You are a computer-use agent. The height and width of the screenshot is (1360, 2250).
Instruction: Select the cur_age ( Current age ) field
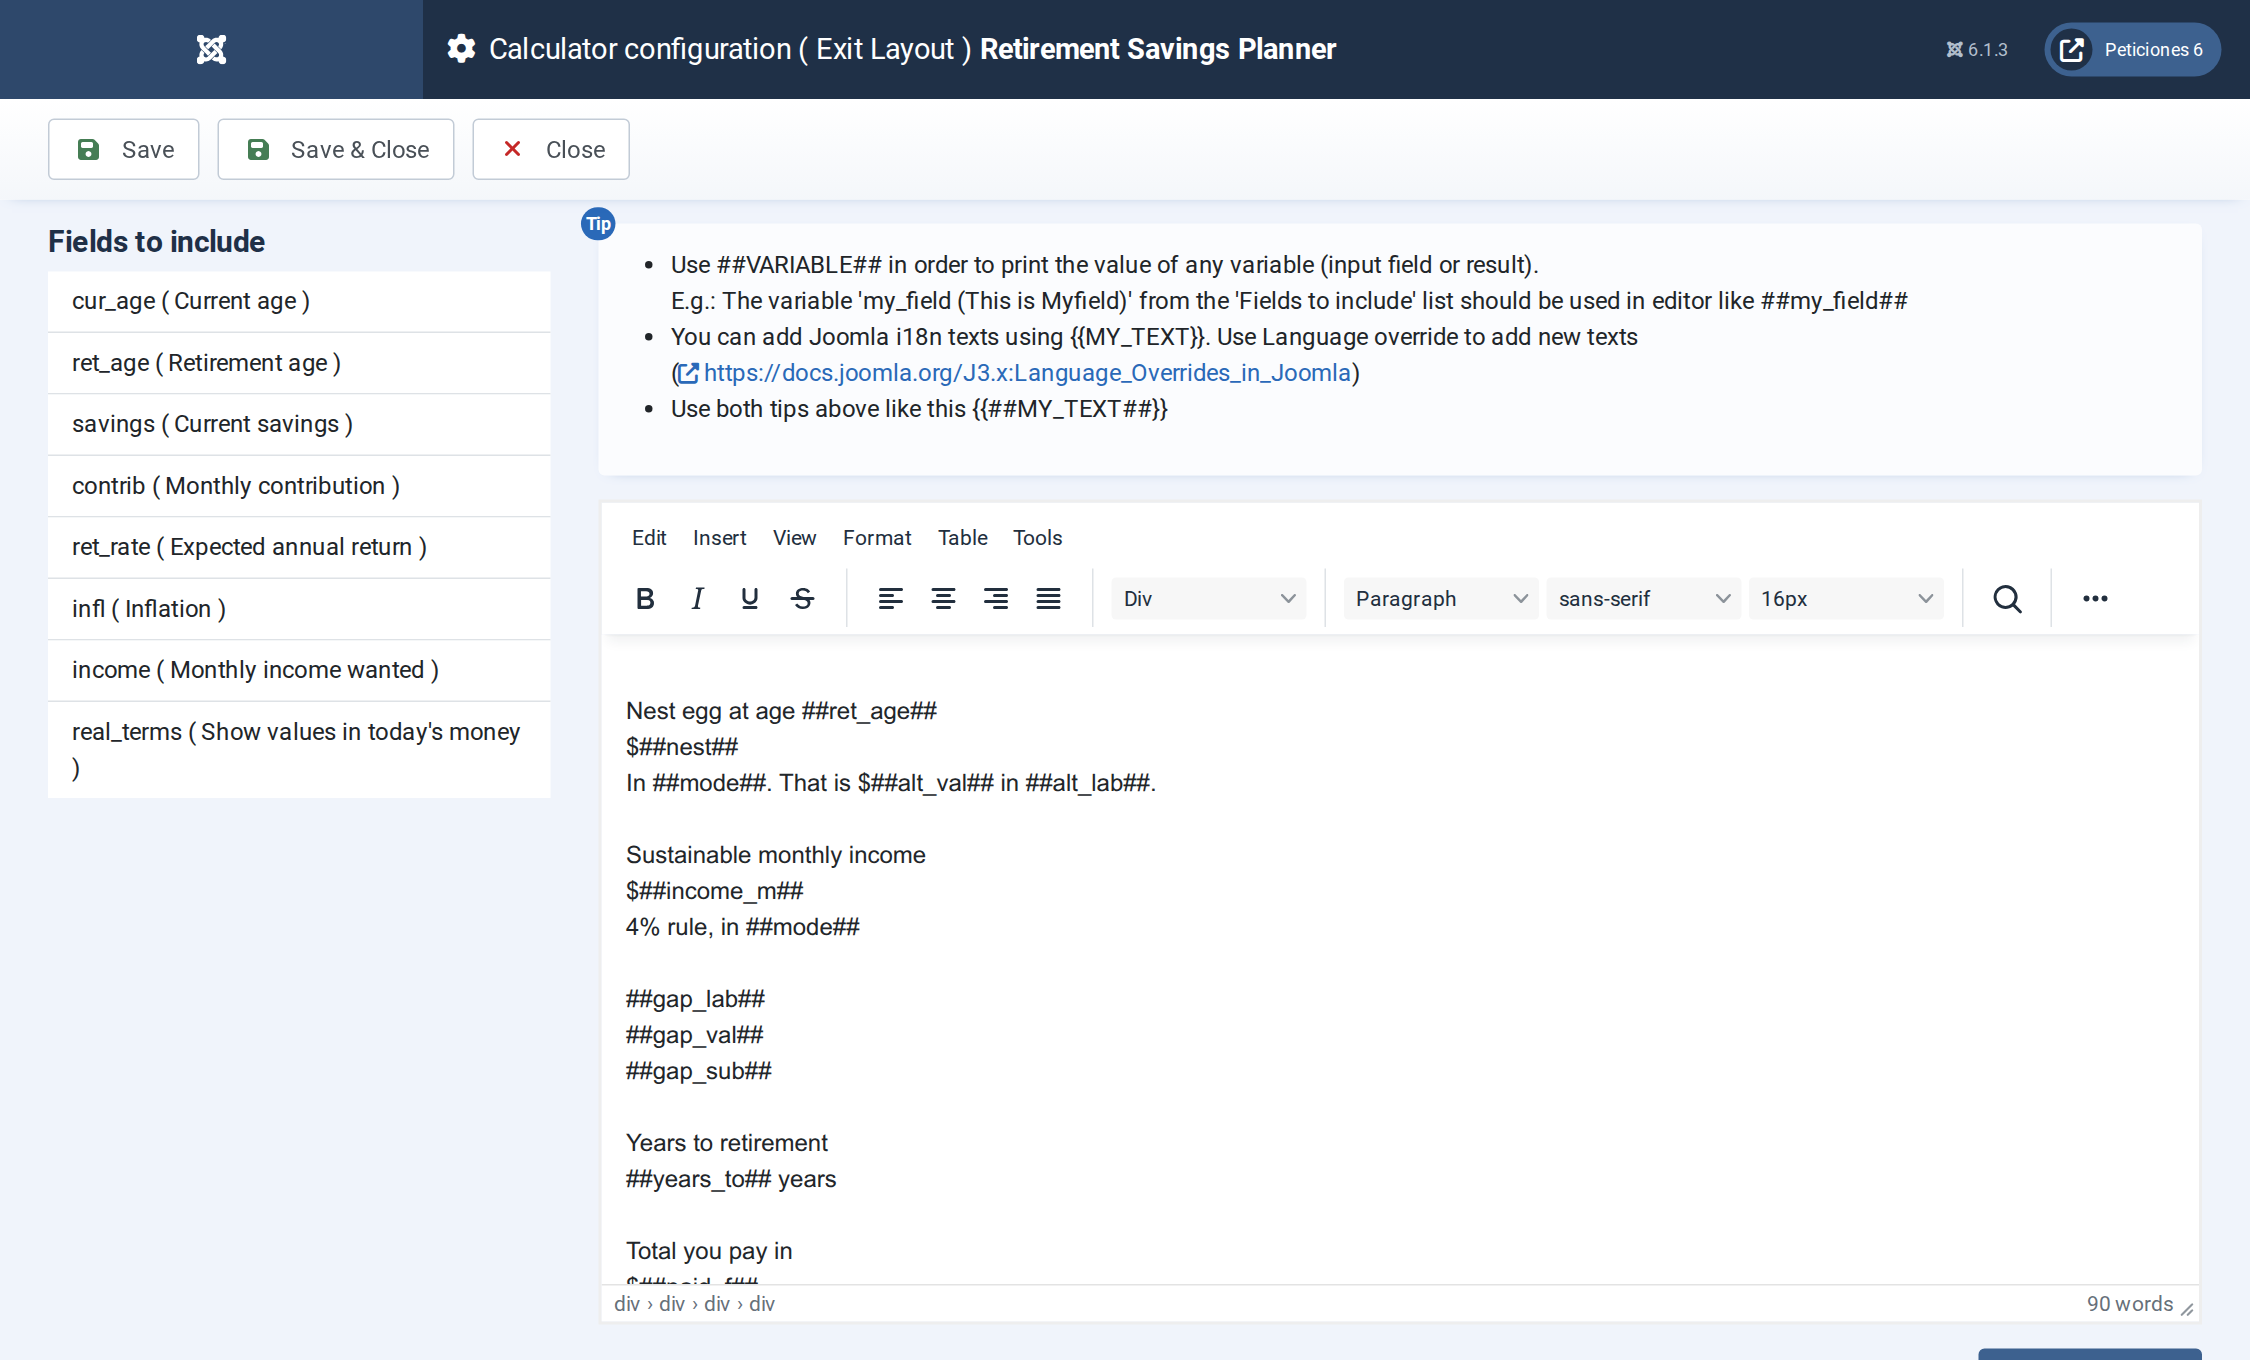pos(299,301)
